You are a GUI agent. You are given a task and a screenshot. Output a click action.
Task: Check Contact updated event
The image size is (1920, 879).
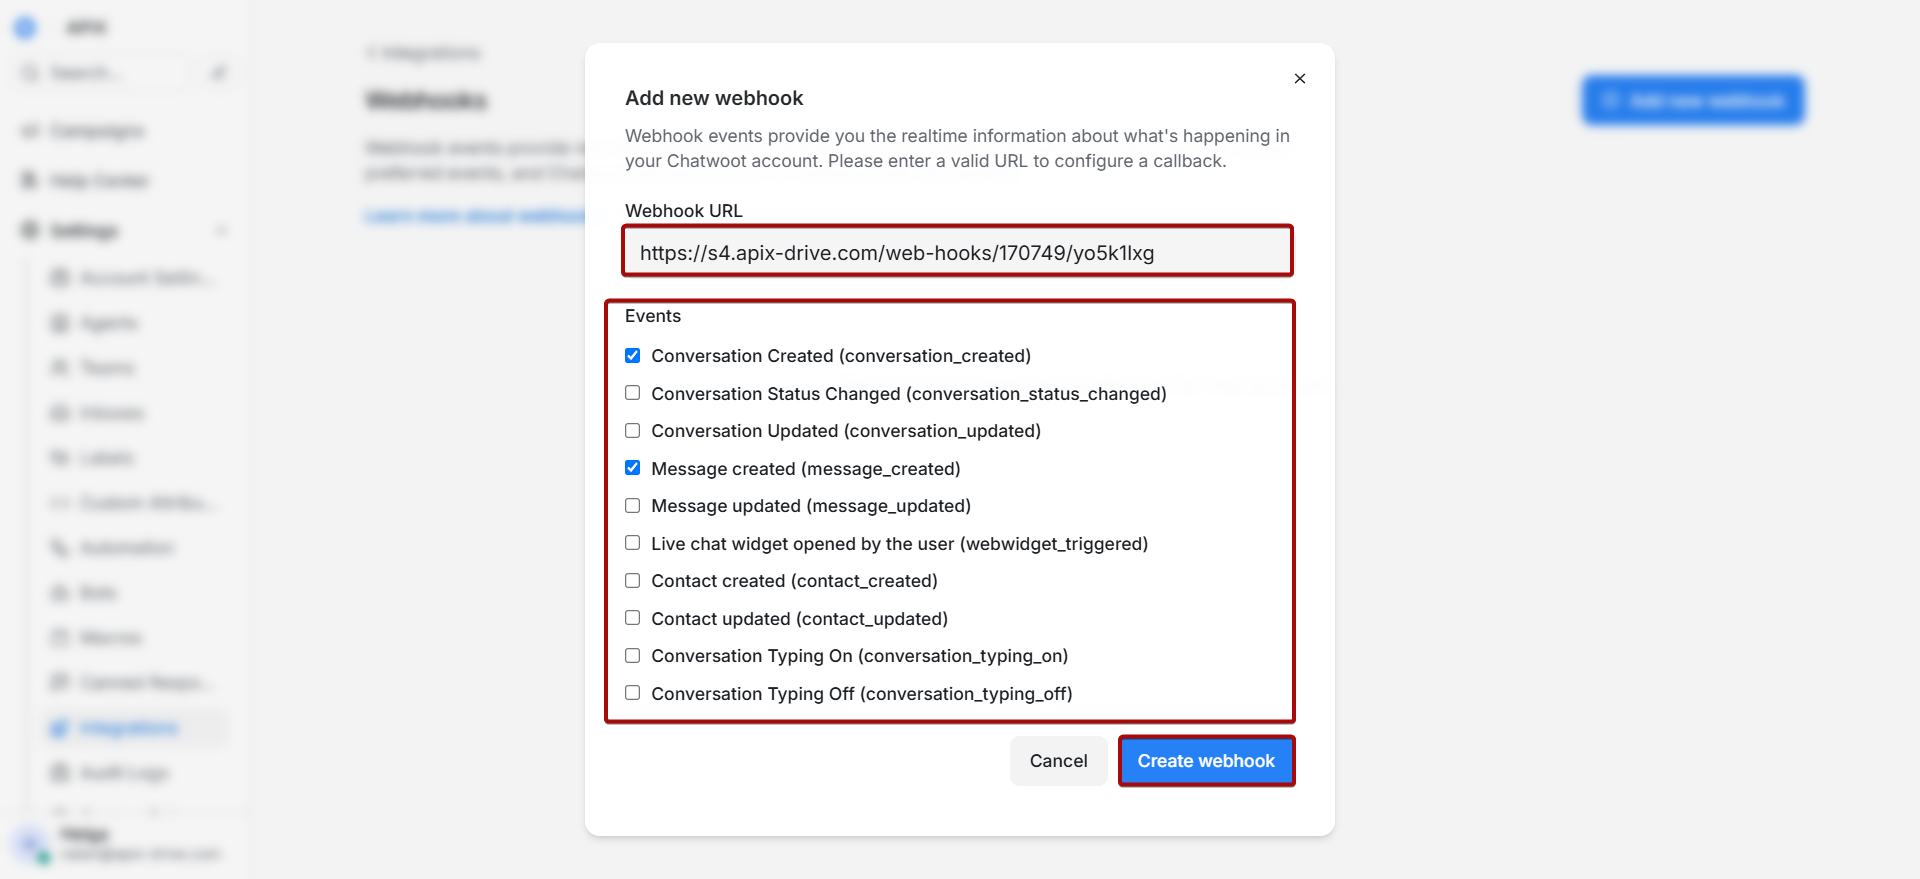[633, 618]
